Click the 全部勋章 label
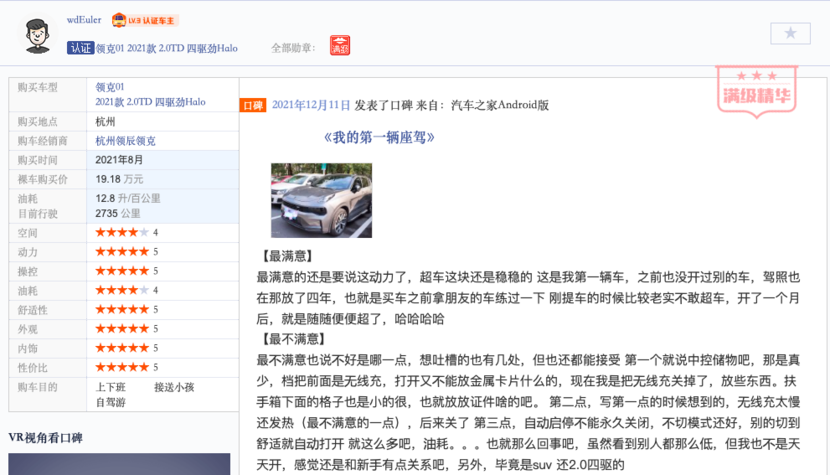 293,48
